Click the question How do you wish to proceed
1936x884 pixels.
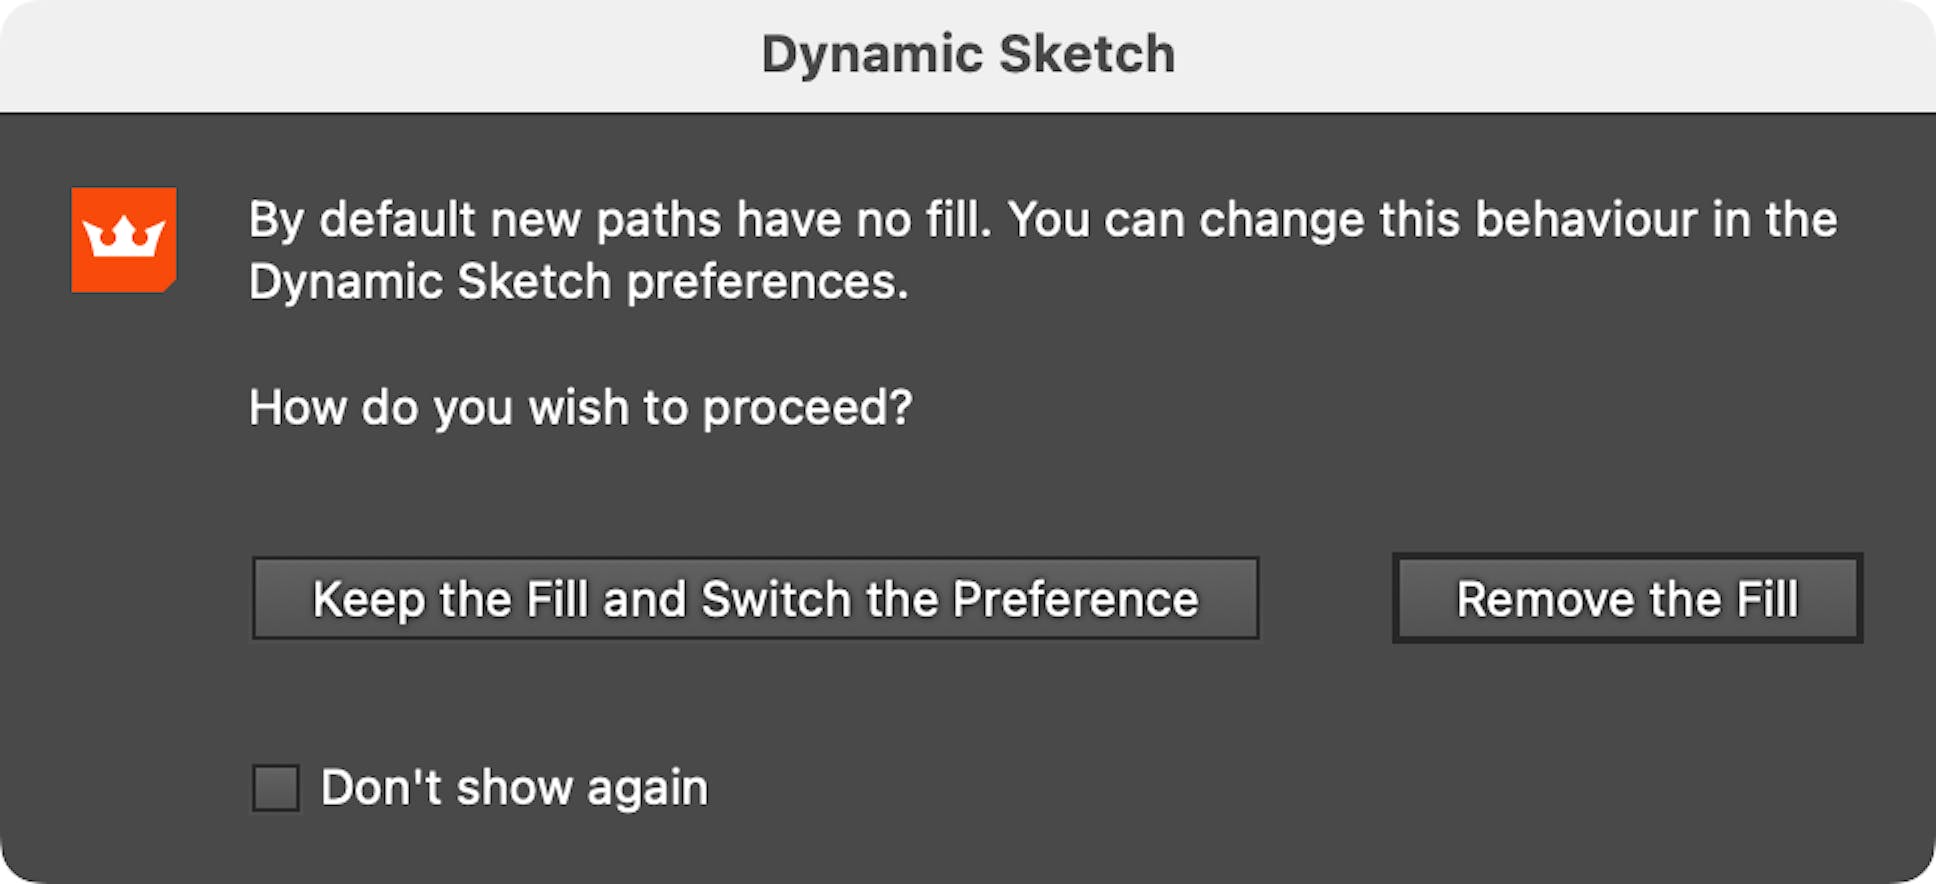580,406
